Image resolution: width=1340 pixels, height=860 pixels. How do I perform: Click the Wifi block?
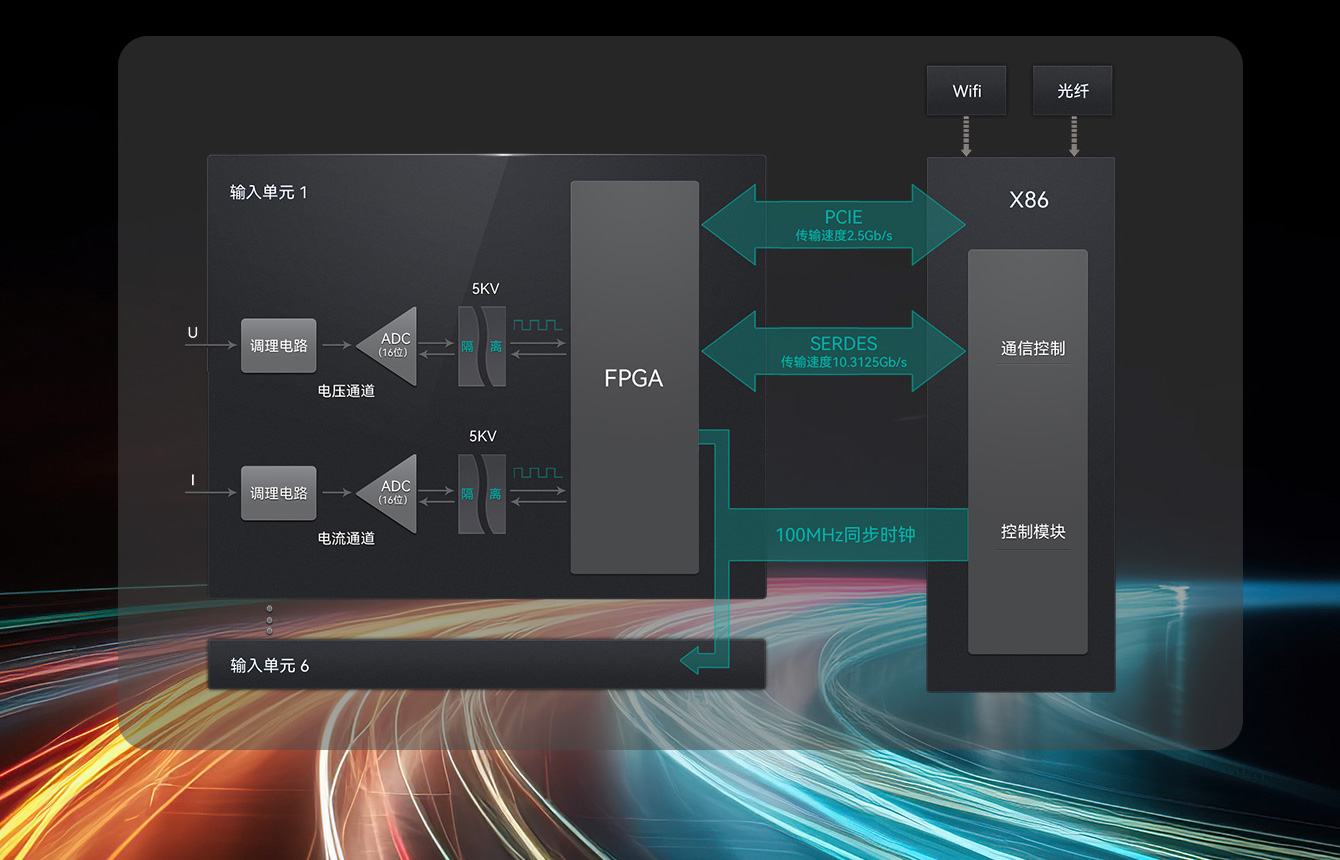[x=966, y=91]
